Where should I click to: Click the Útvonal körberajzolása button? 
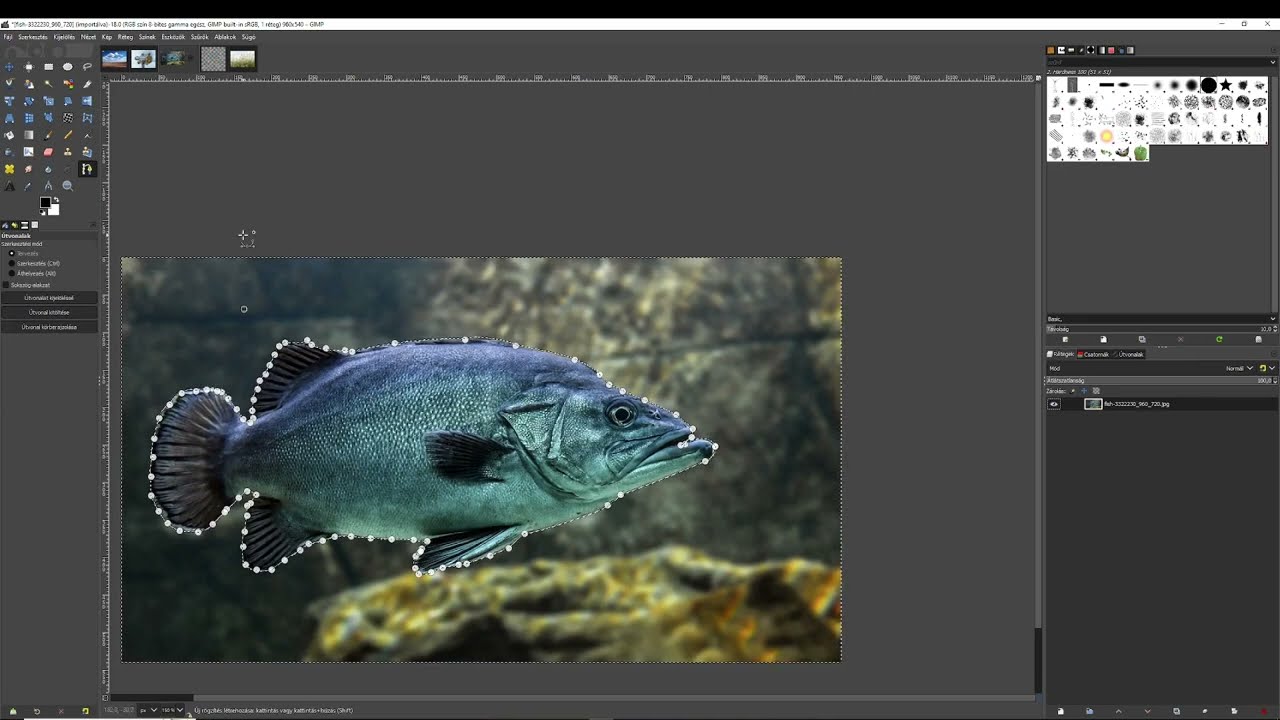pyautogui.click(x=49, y=327)
